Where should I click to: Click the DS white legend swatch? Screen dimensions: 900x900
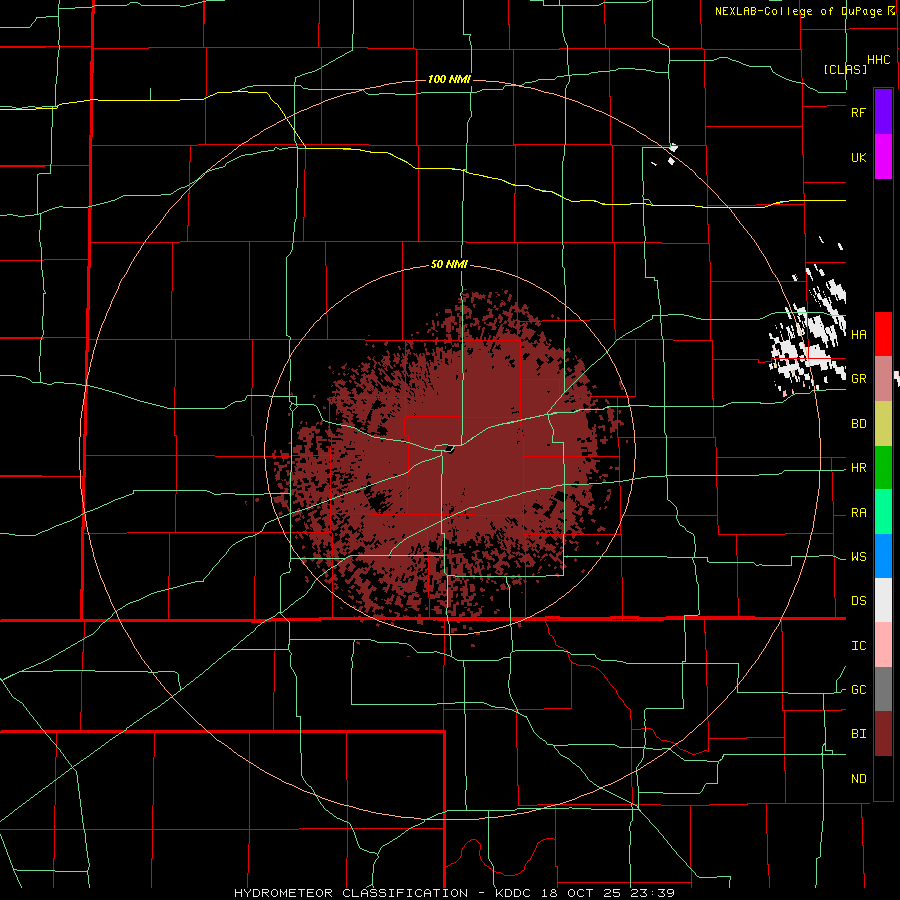click(883, 600)
